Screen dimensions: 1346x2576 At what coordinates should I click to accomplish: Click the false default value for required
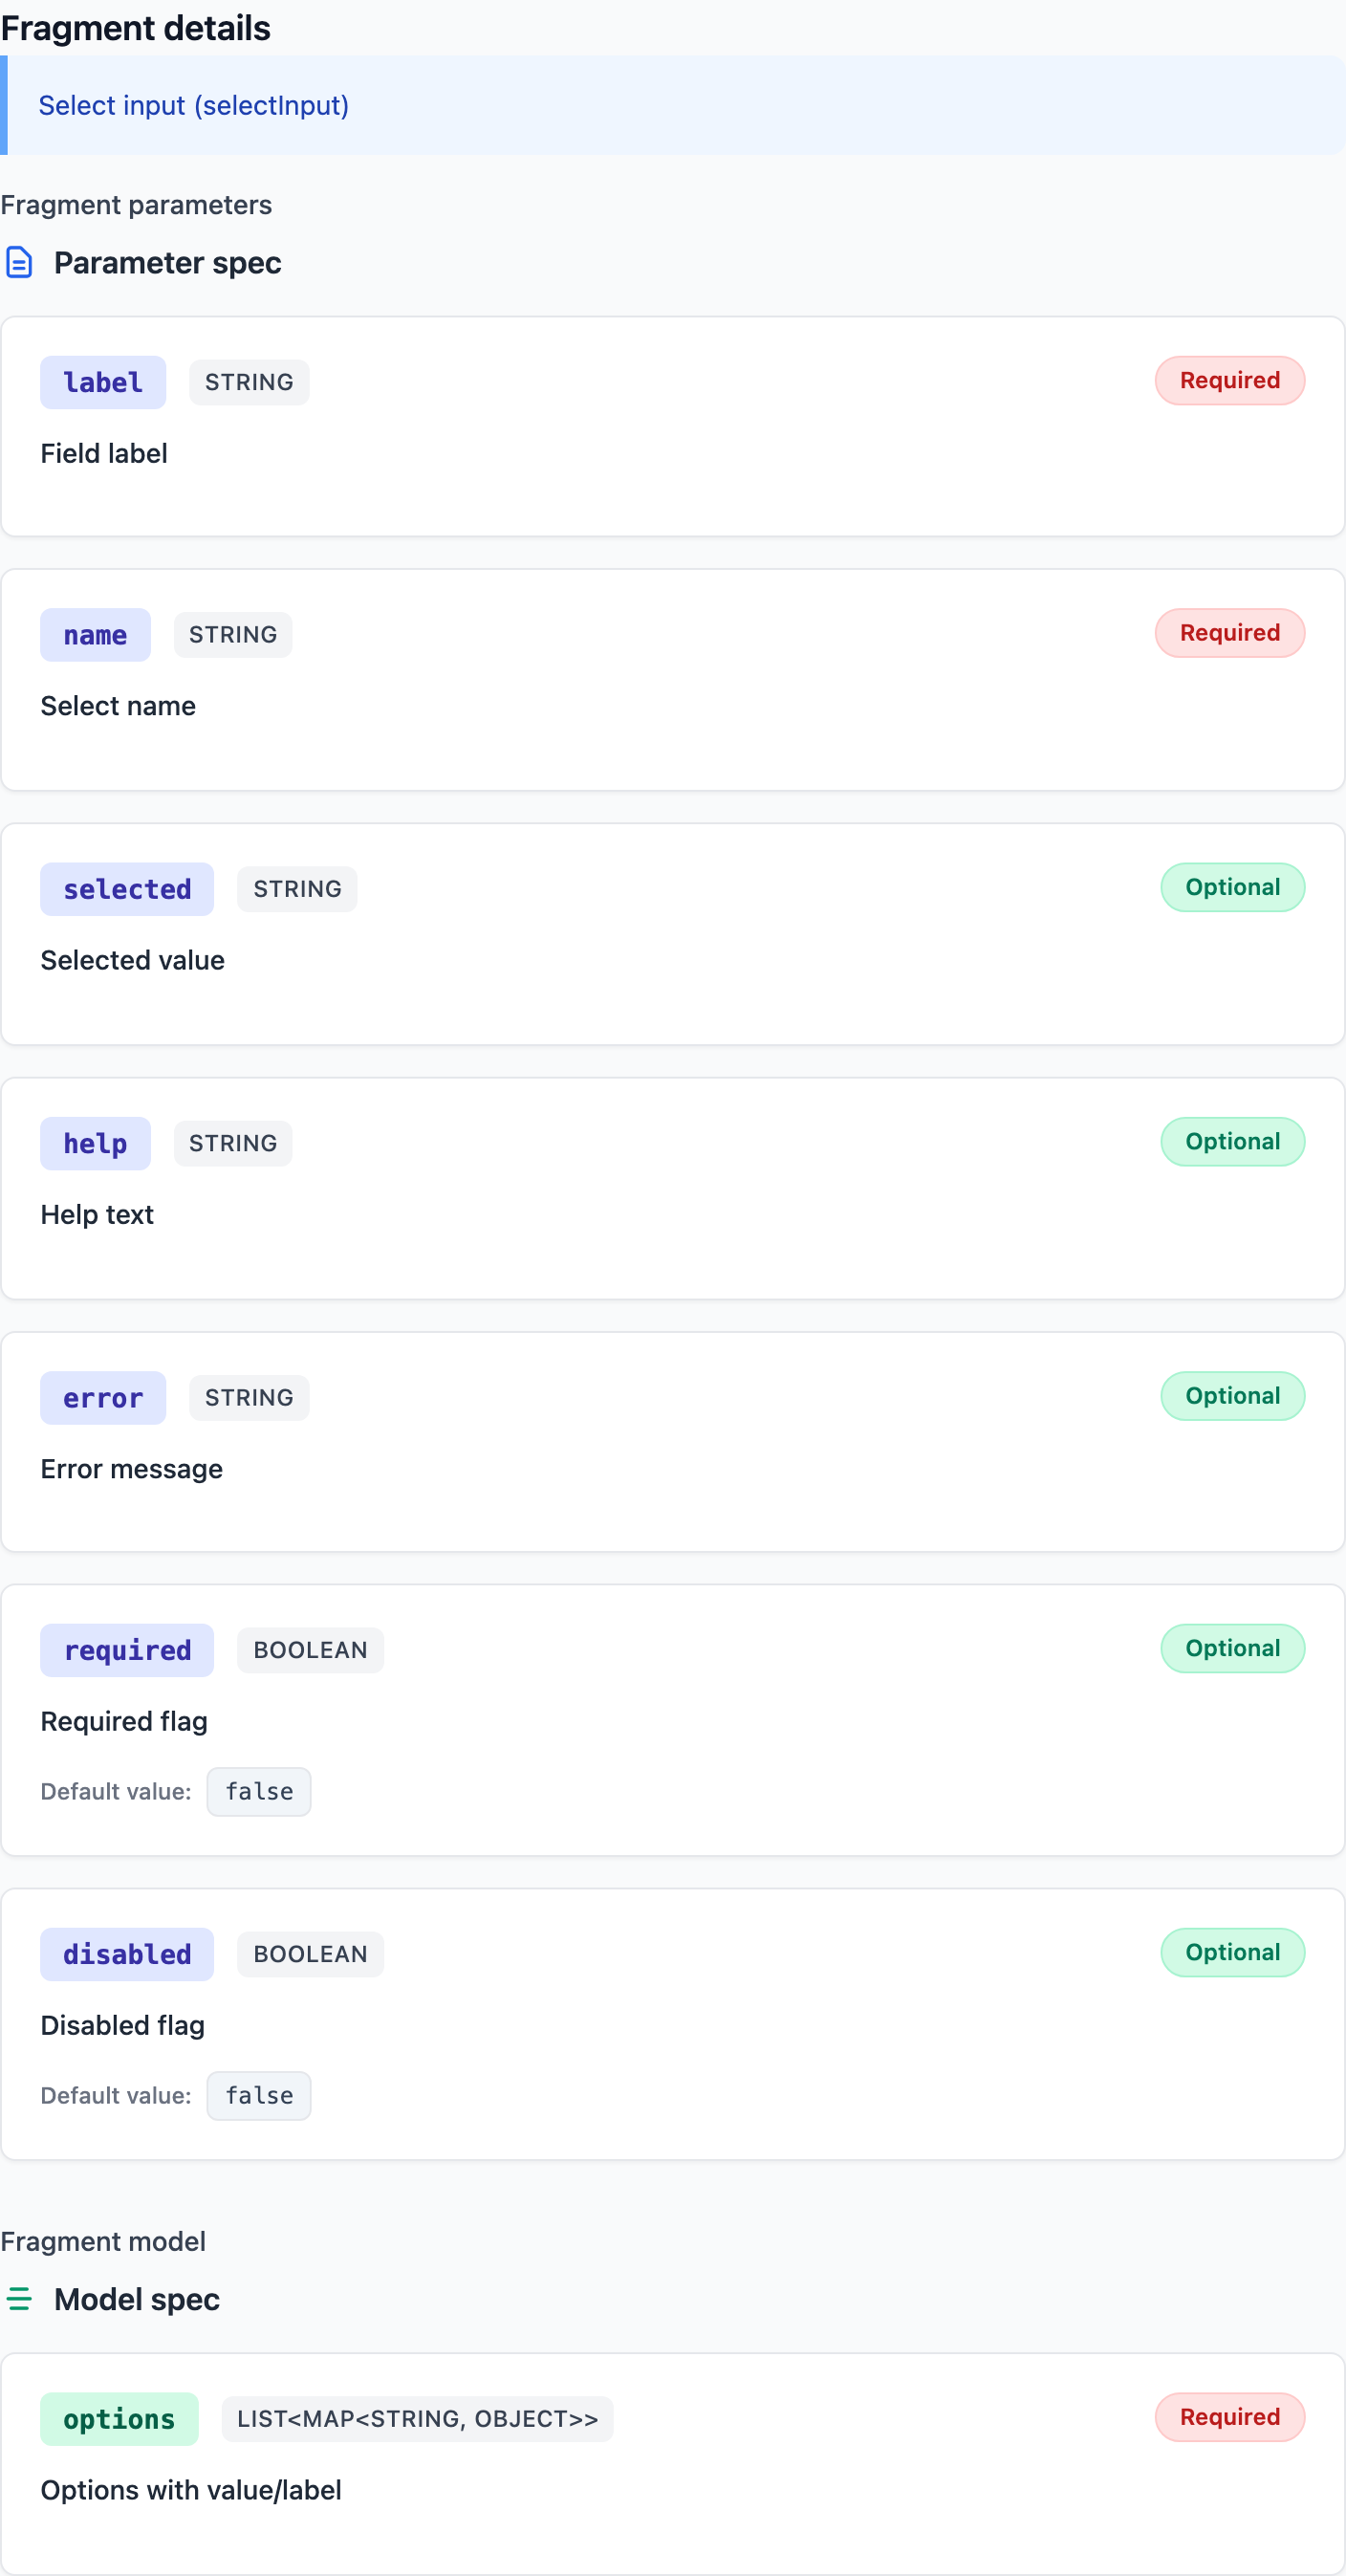point(259,1791)
